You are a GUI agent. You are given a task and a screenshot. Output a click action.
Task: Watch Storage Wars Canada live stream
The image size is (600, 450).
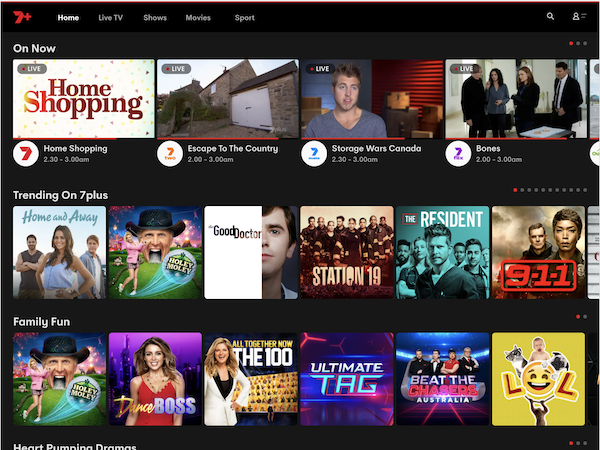pyautogui.click(x=372, y=98)
